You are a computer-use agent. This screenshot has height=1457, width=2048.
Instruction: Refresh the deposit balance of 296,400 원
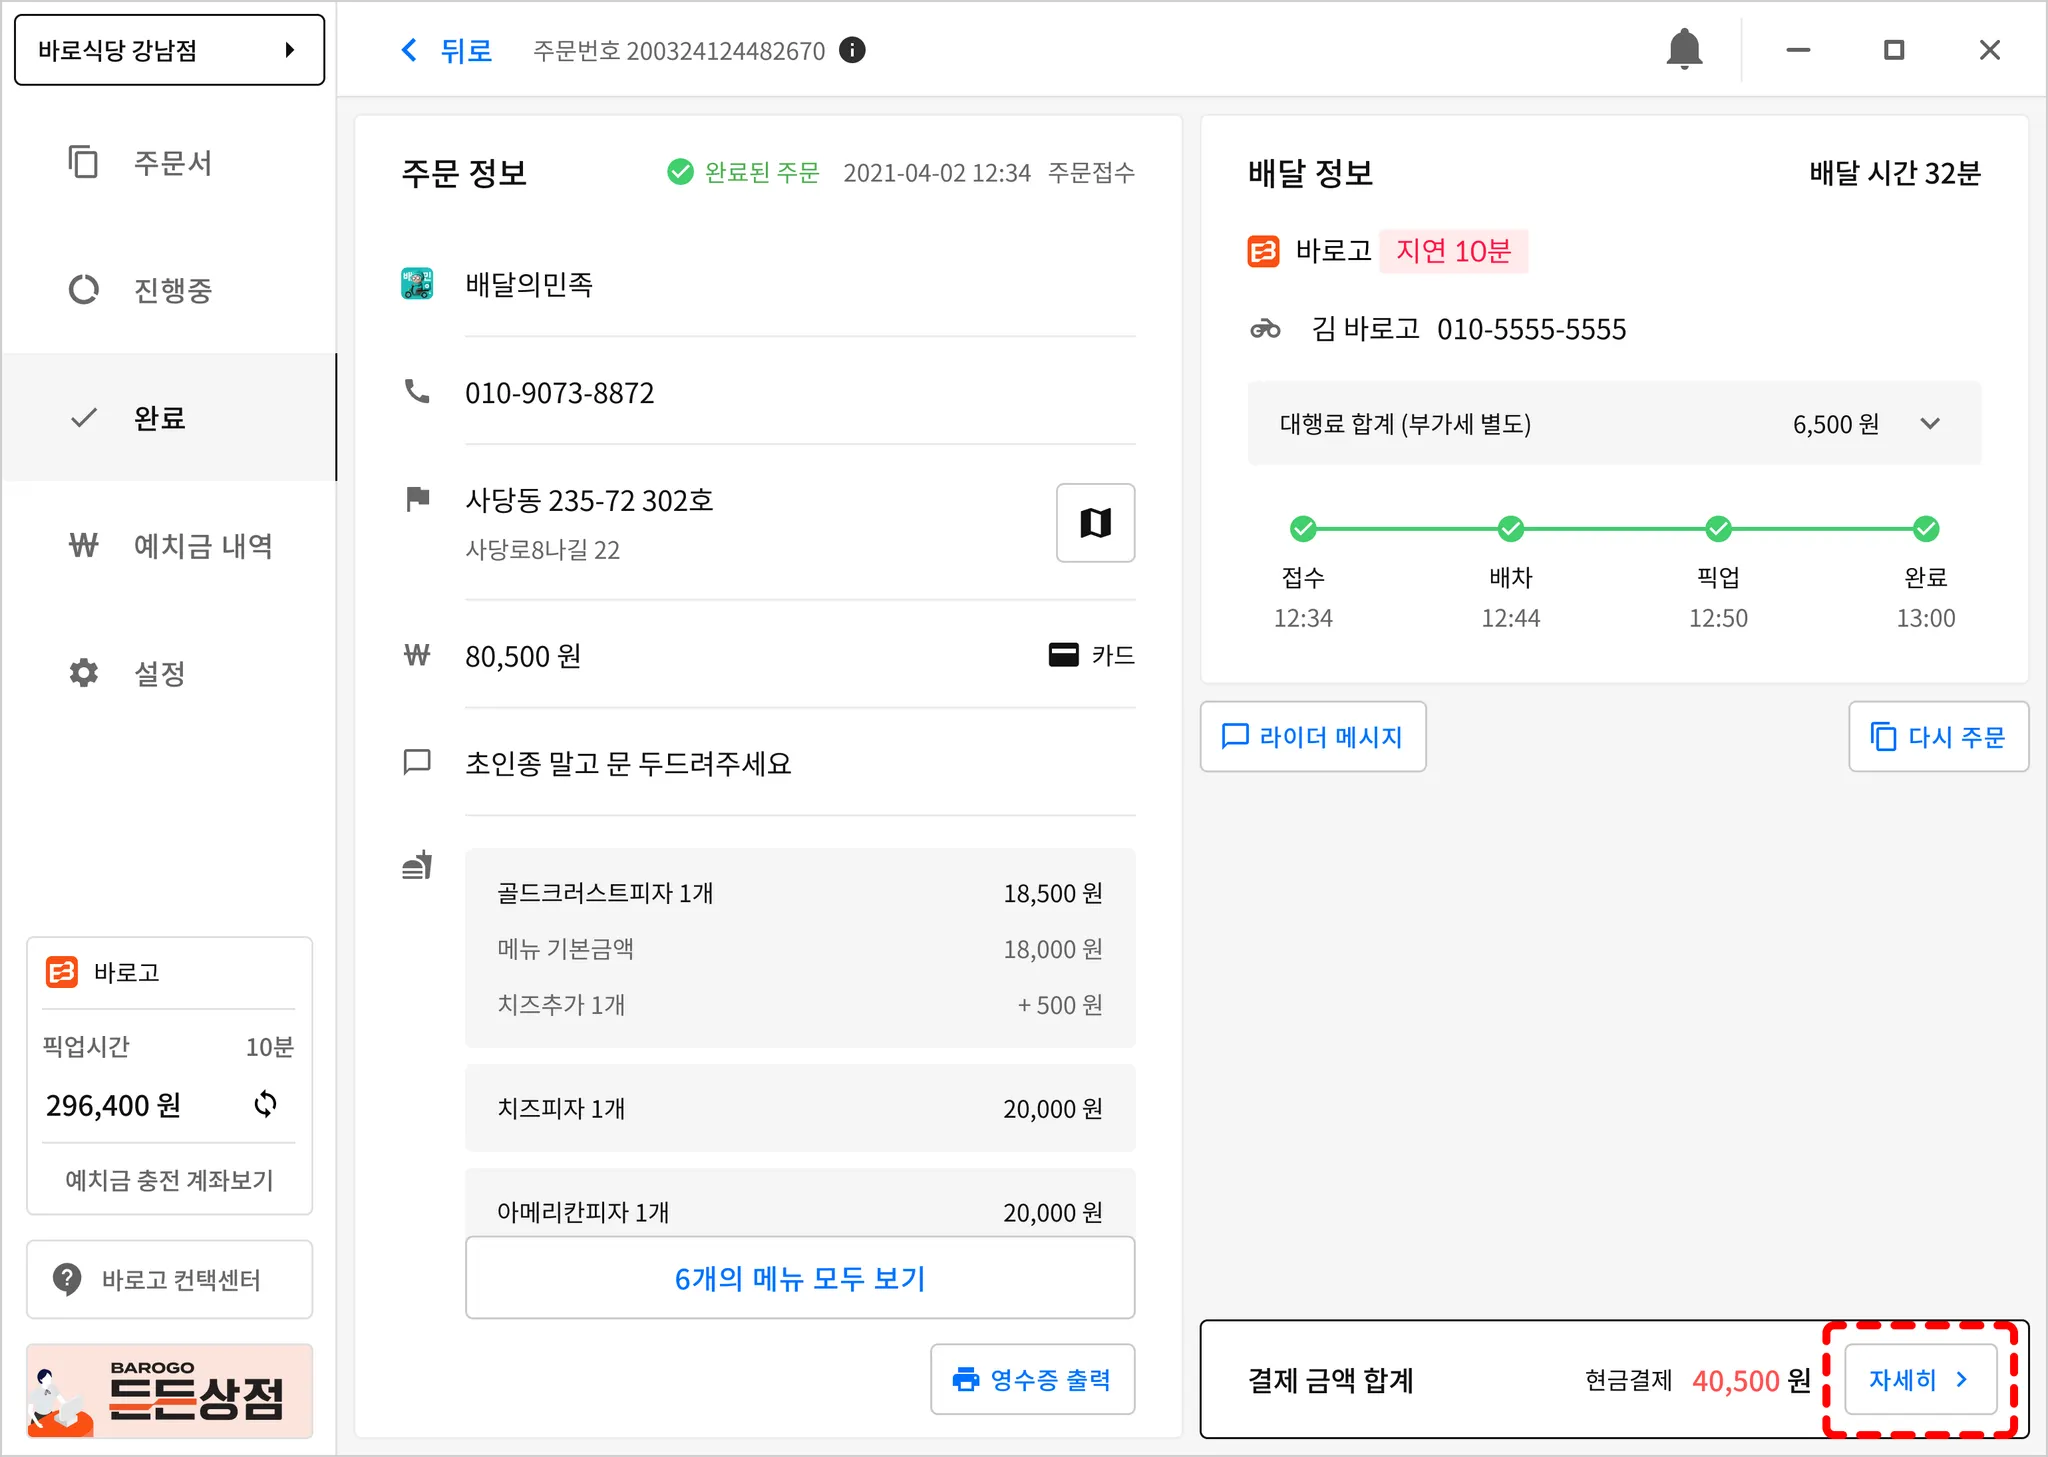(x=265, y=1104)
